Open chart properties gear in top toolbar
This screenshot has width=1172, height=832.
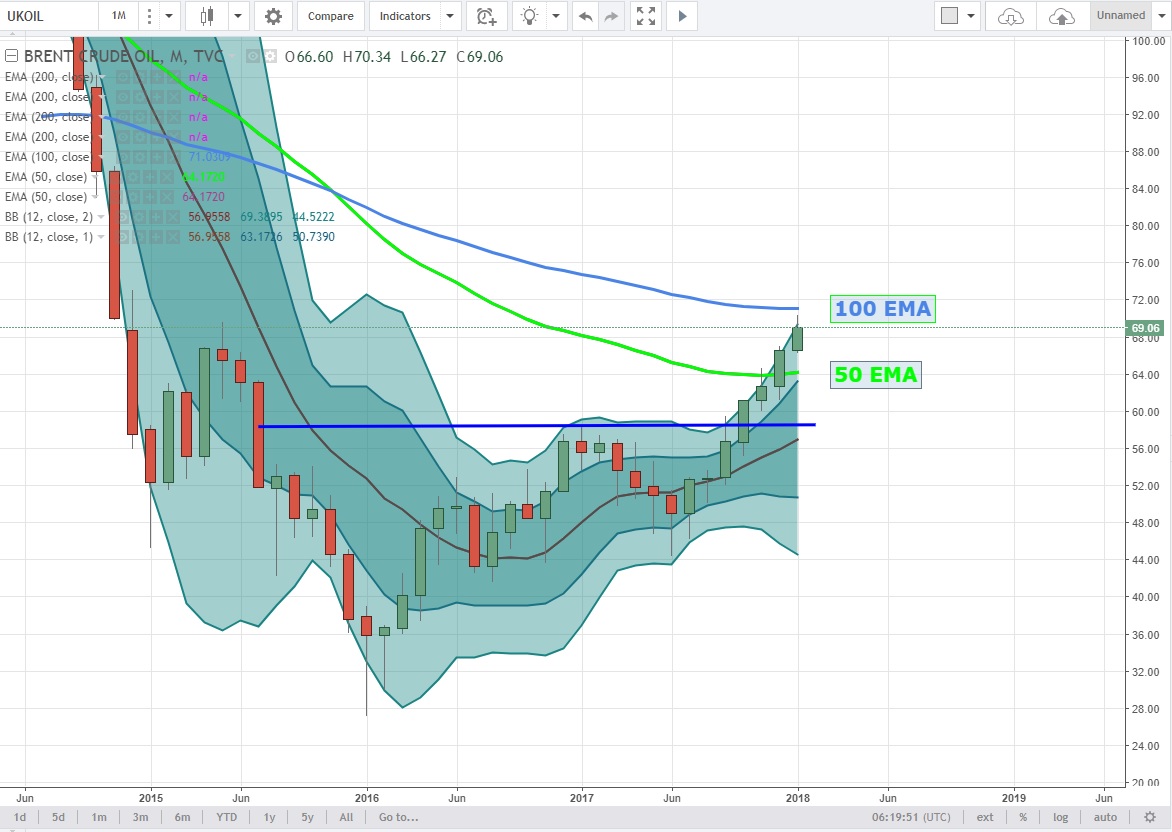273,16
